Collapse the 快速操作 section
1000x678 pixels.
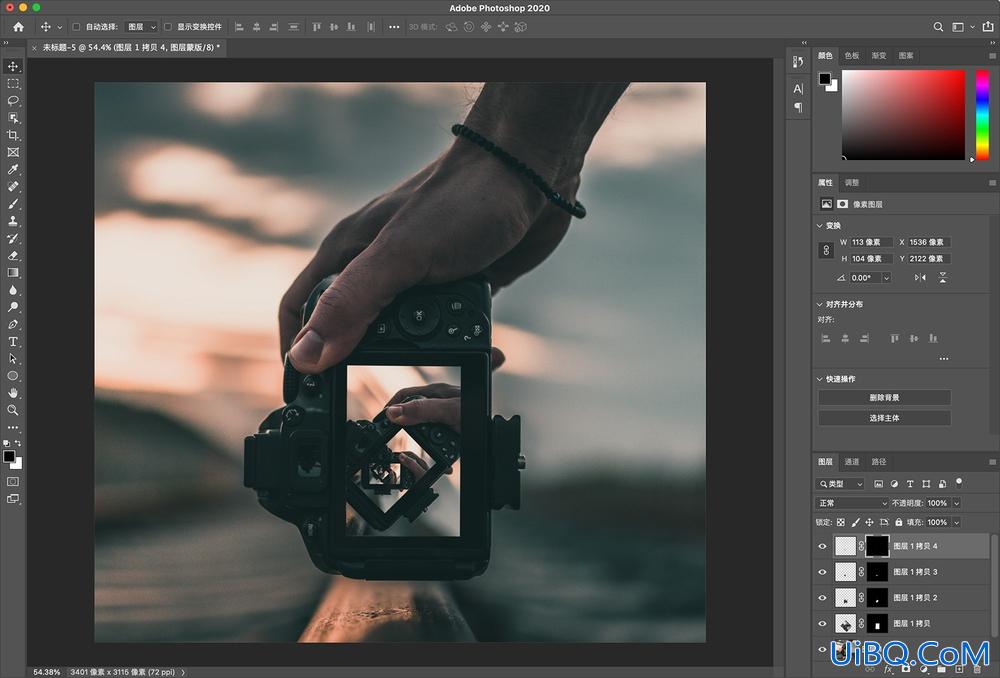820,379
